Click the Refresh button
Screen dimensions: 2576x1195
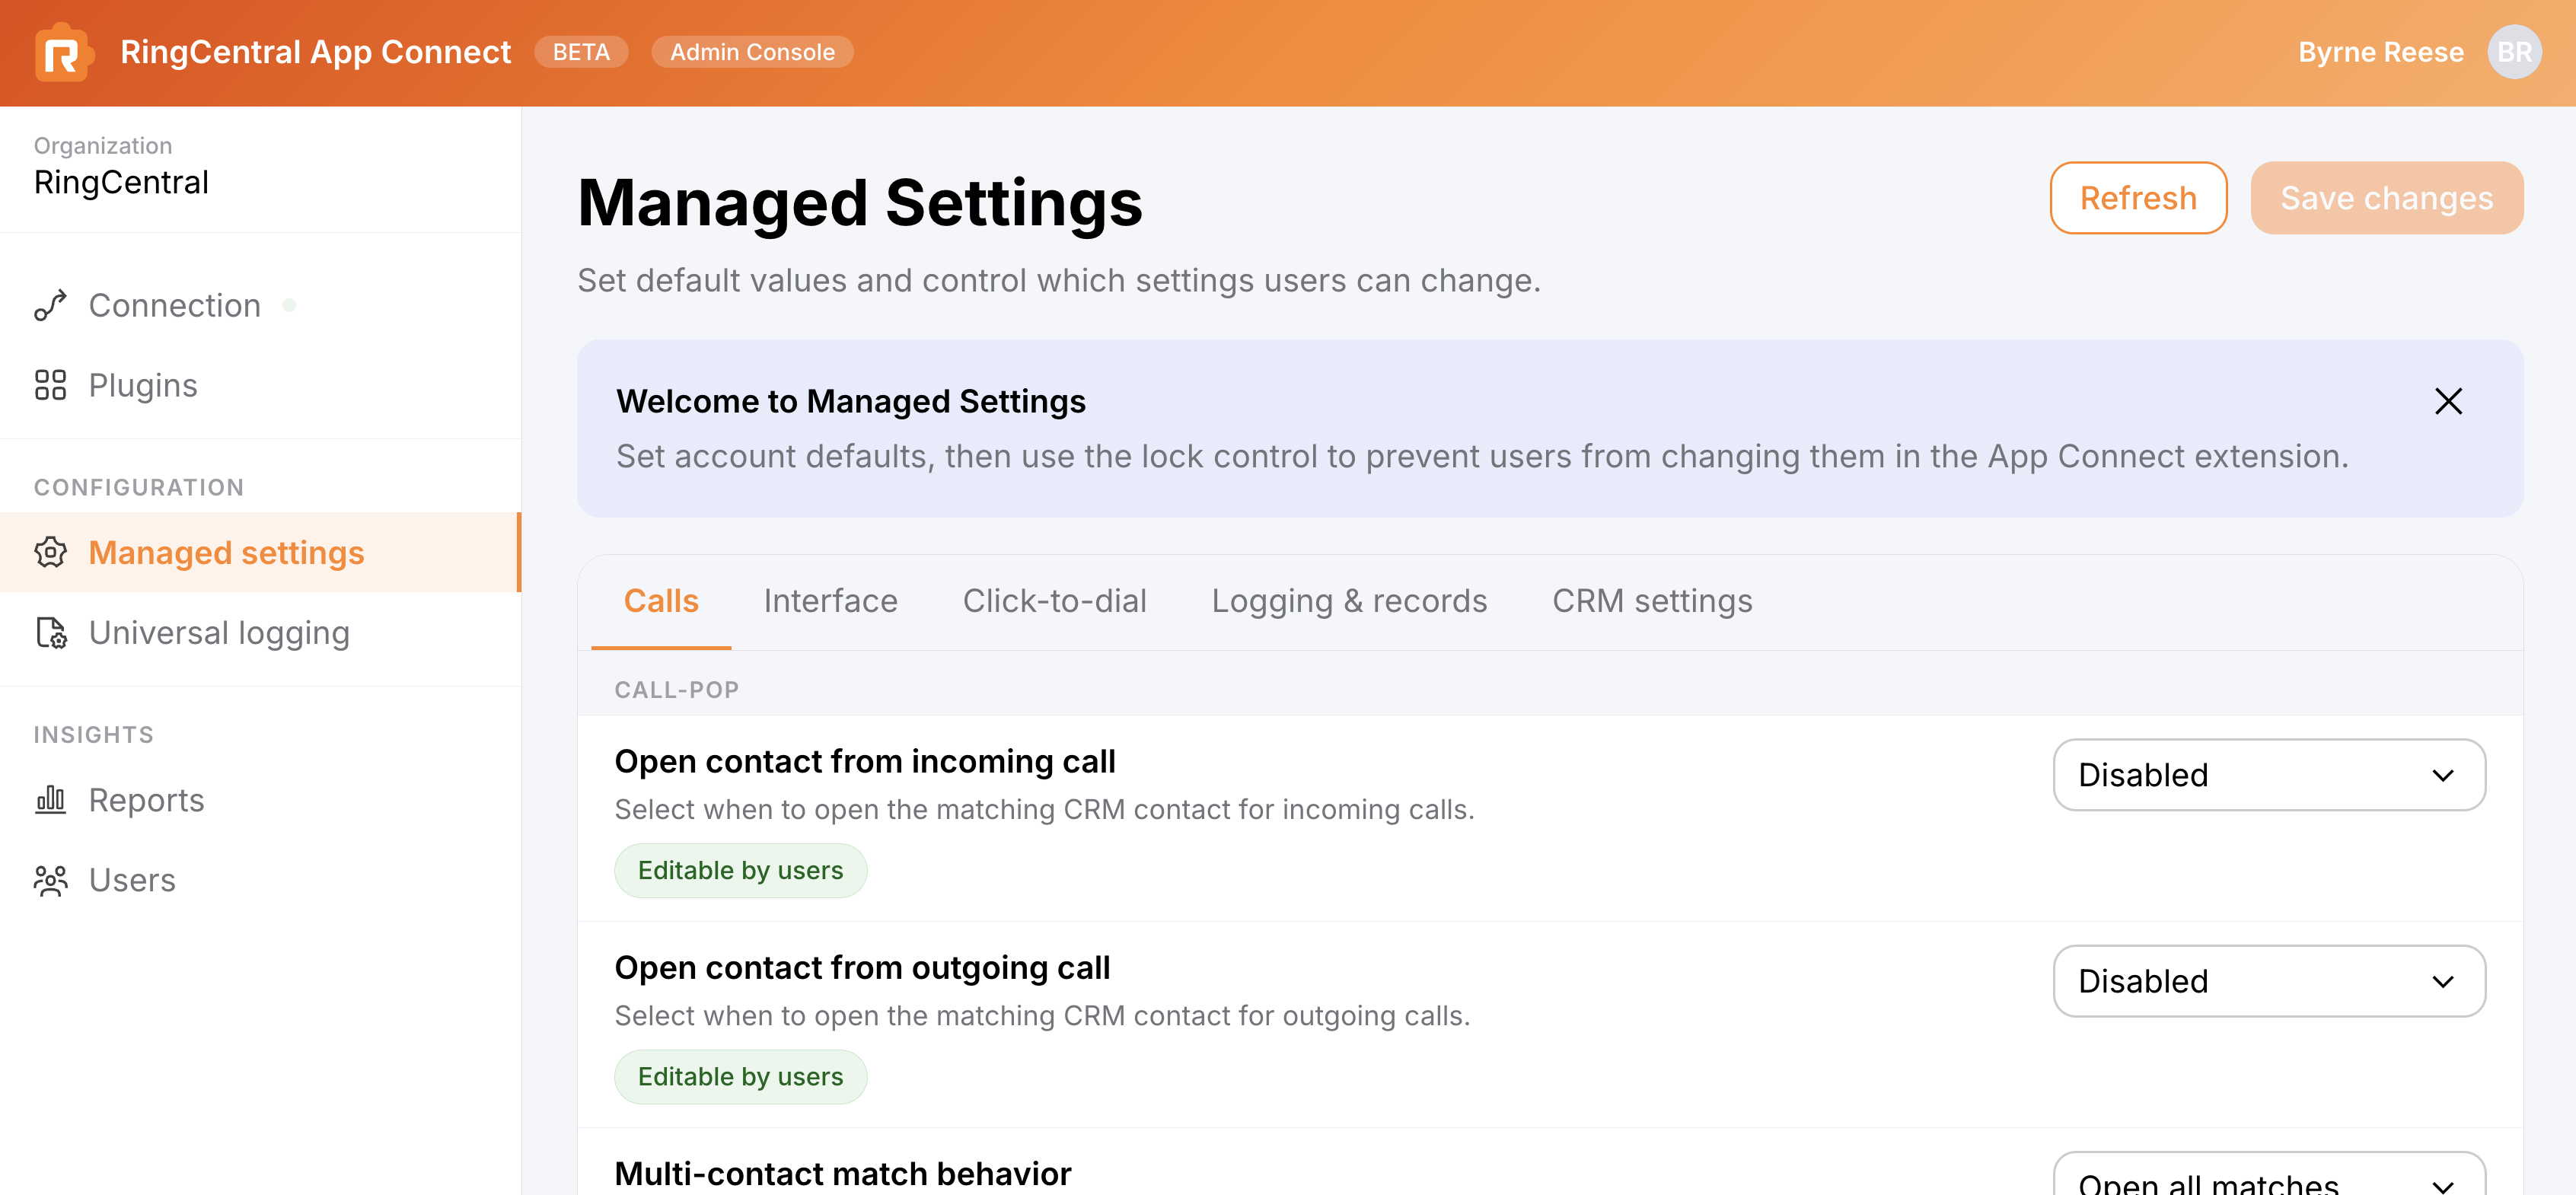(x=2138, y=198)
